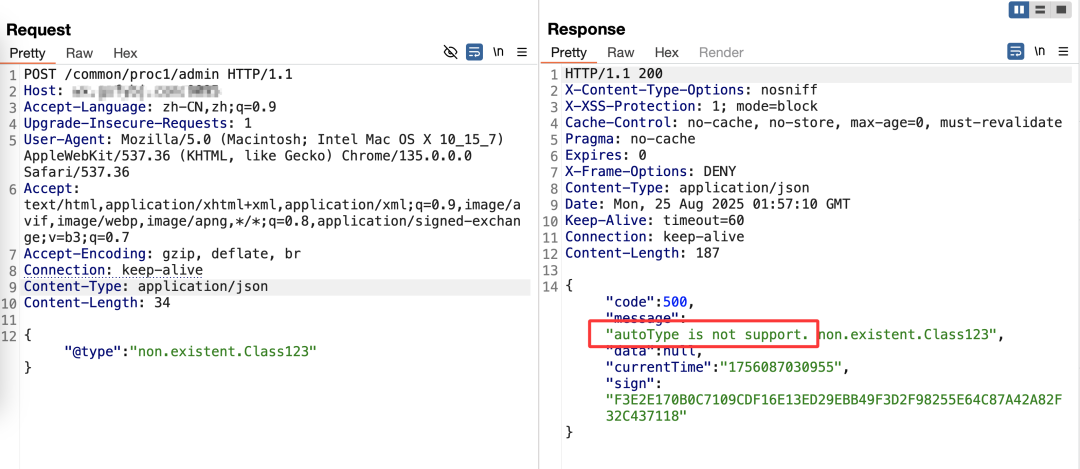1080x469 pixels.
Task: Click Cache-Control response header
Action: [813, 123]
